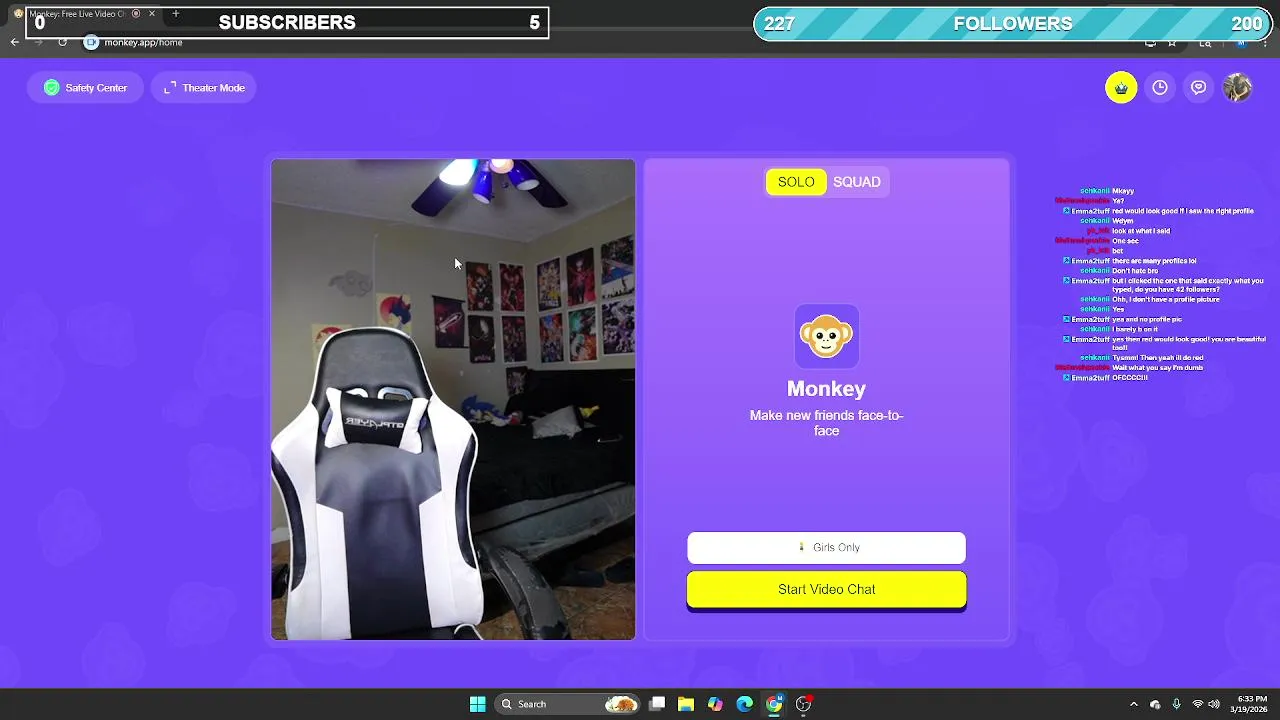Open the profile avatar menu
The image size is (1280, 720).
coord(1238,88)
